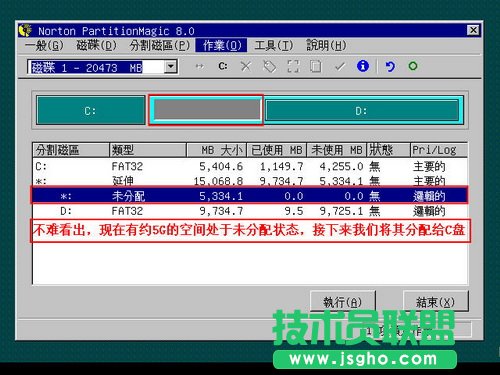Click the label tag toolbar icon

tap(269, 66)
